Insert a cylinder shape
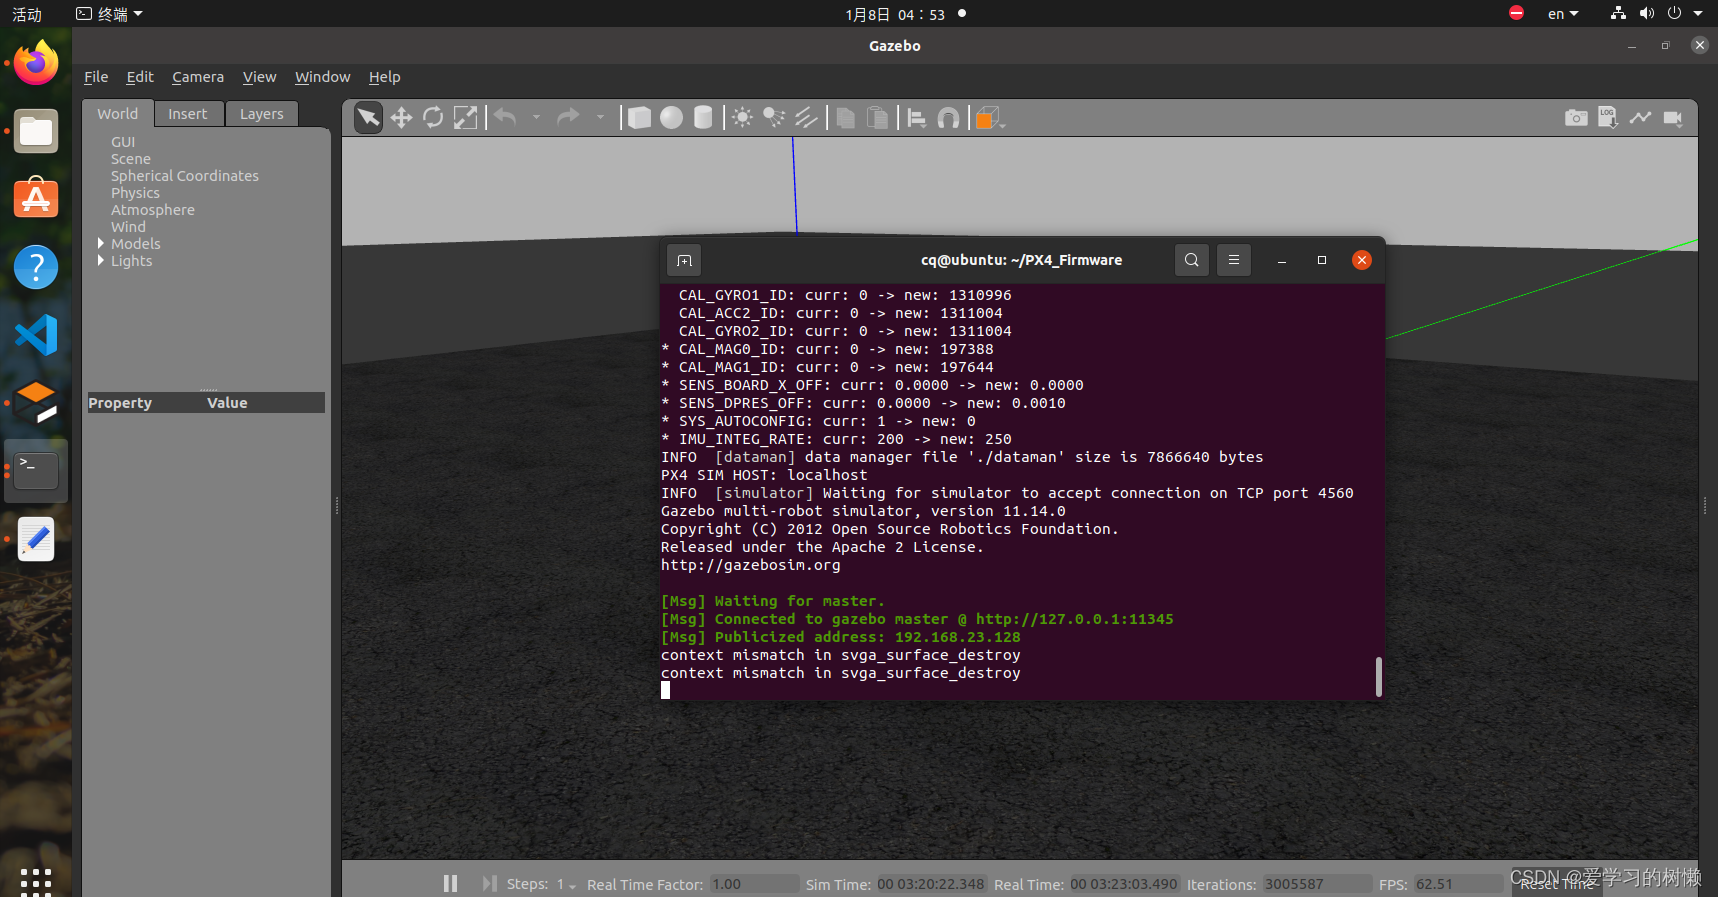The height and width of the screenshot is (897, 1718). point(703,118)
